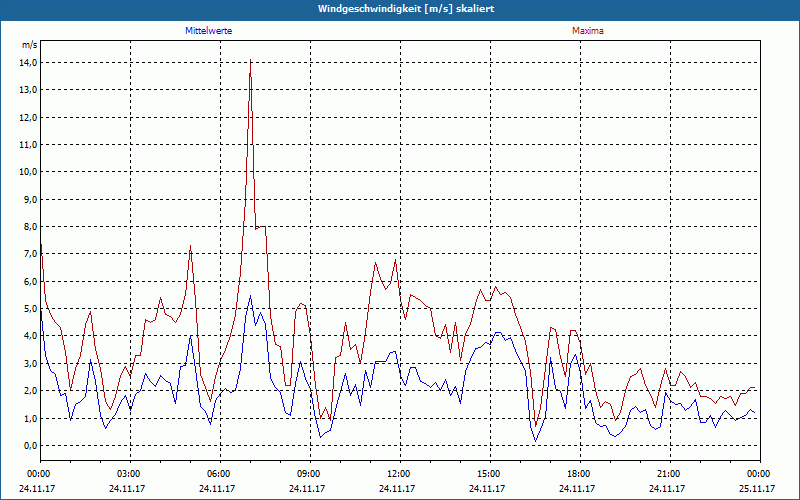Click the 12:00 time axis label
Screen dimensions: 800x500
400,474
